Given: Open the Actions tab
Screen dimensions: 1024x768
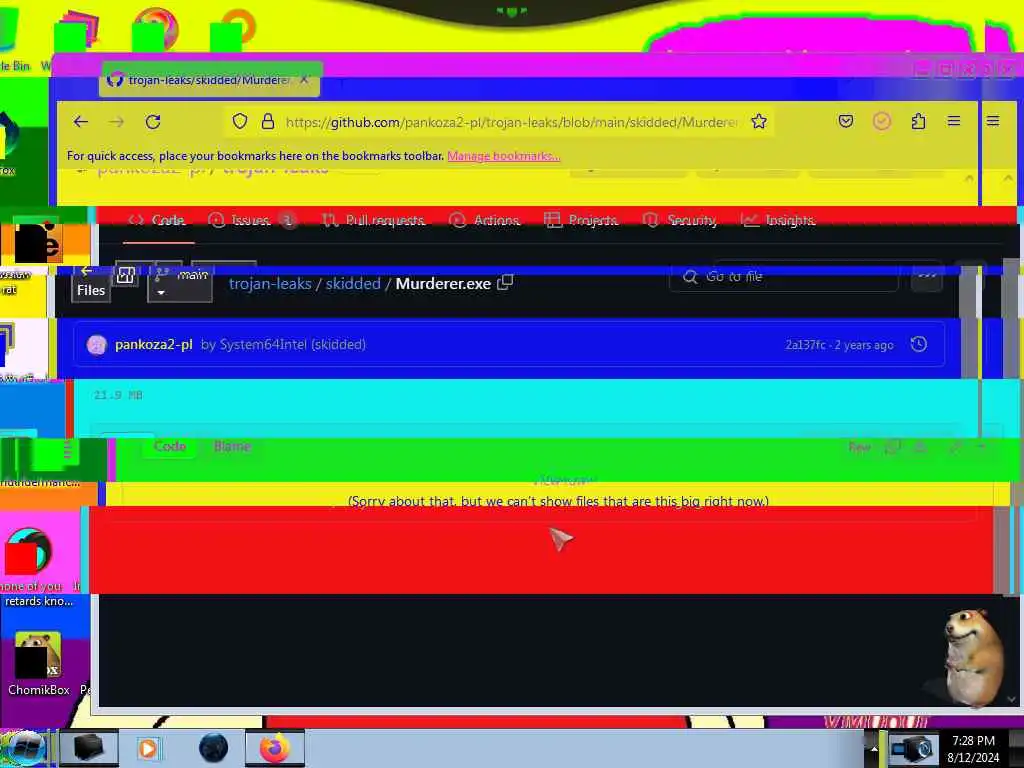Looking at the screenshot, I should pos(485,221).
